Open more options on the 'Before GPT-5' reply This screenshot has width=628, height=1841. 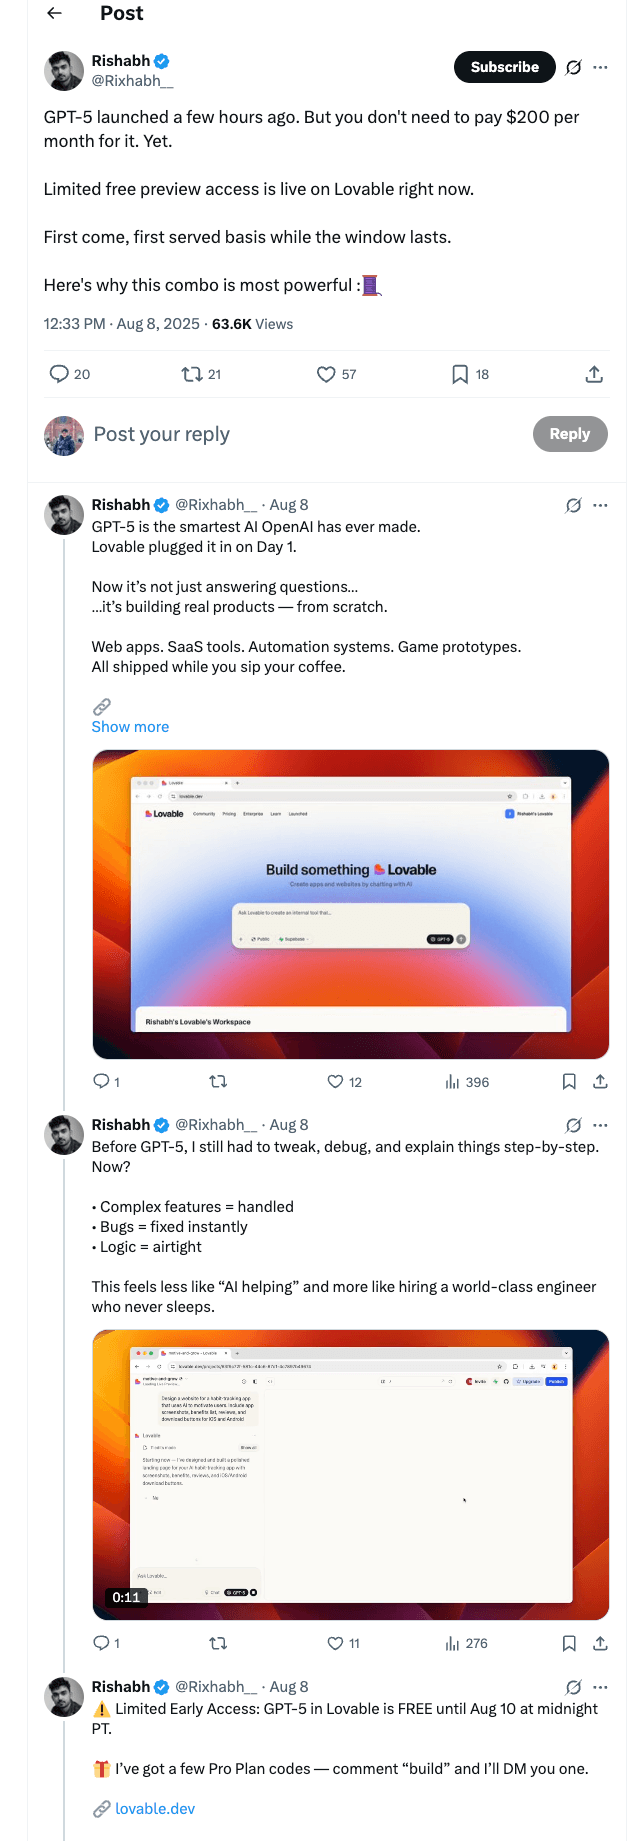(600, 1125)
